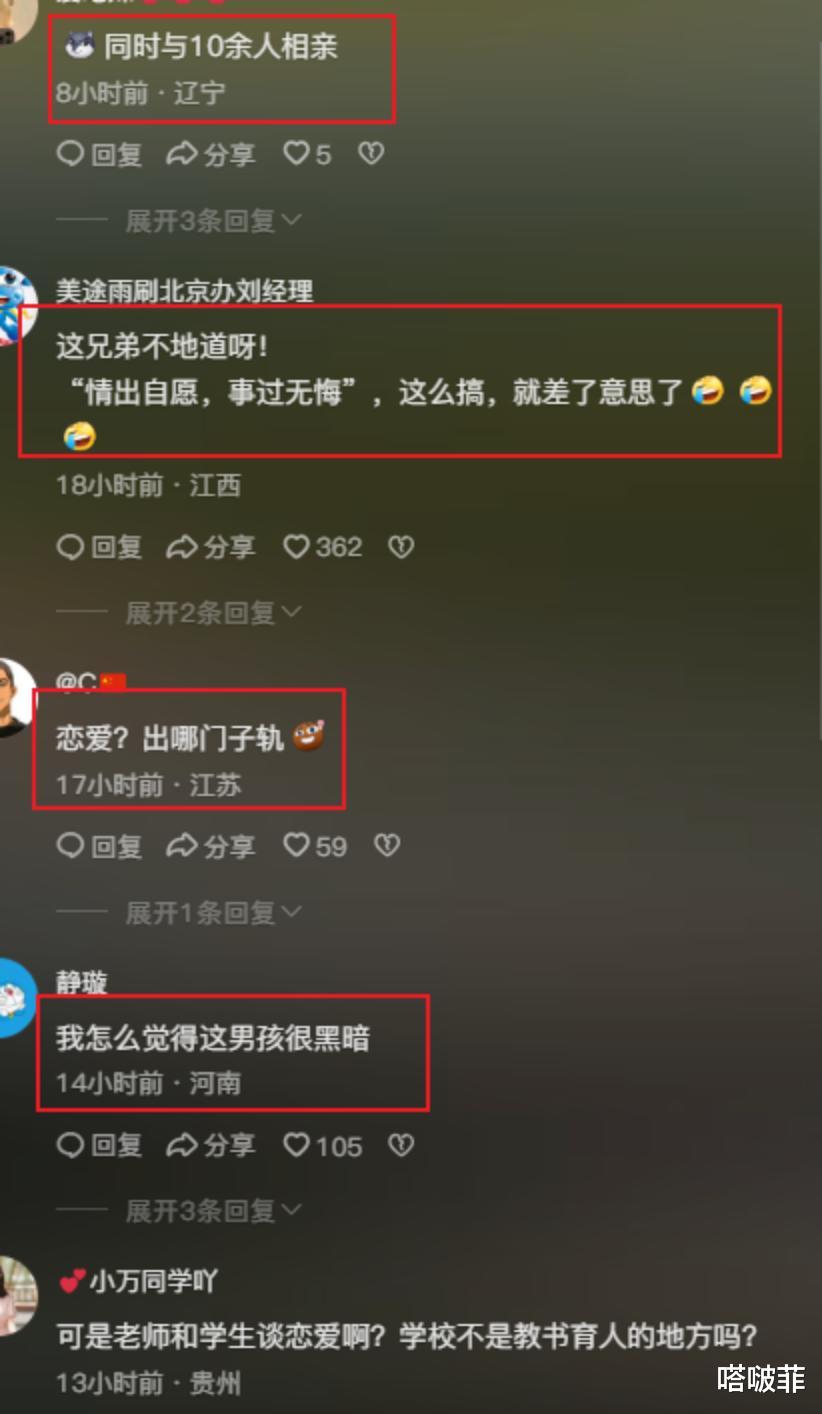Expand 展开2条回复 under 江西 comment
Viewport: 822px width, 1414px height.
pos(212,612)
